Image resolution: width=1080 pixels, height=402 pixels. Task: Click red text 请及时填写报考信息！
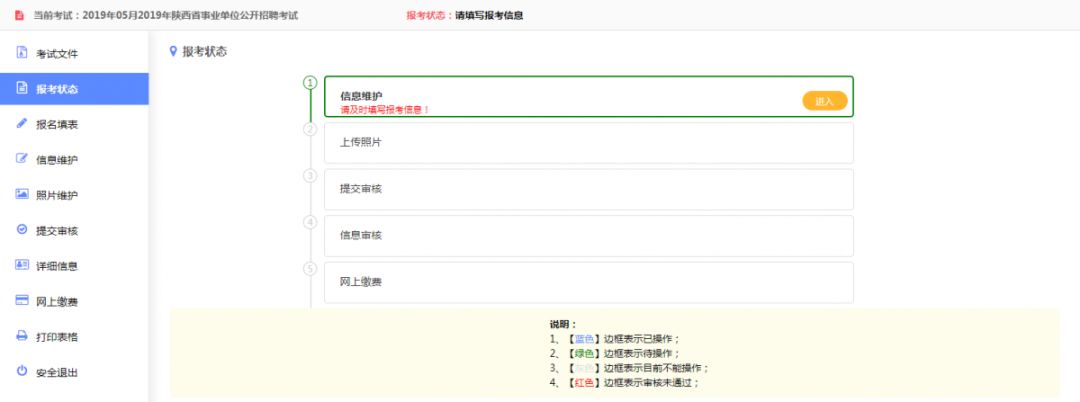click(384, 110)
